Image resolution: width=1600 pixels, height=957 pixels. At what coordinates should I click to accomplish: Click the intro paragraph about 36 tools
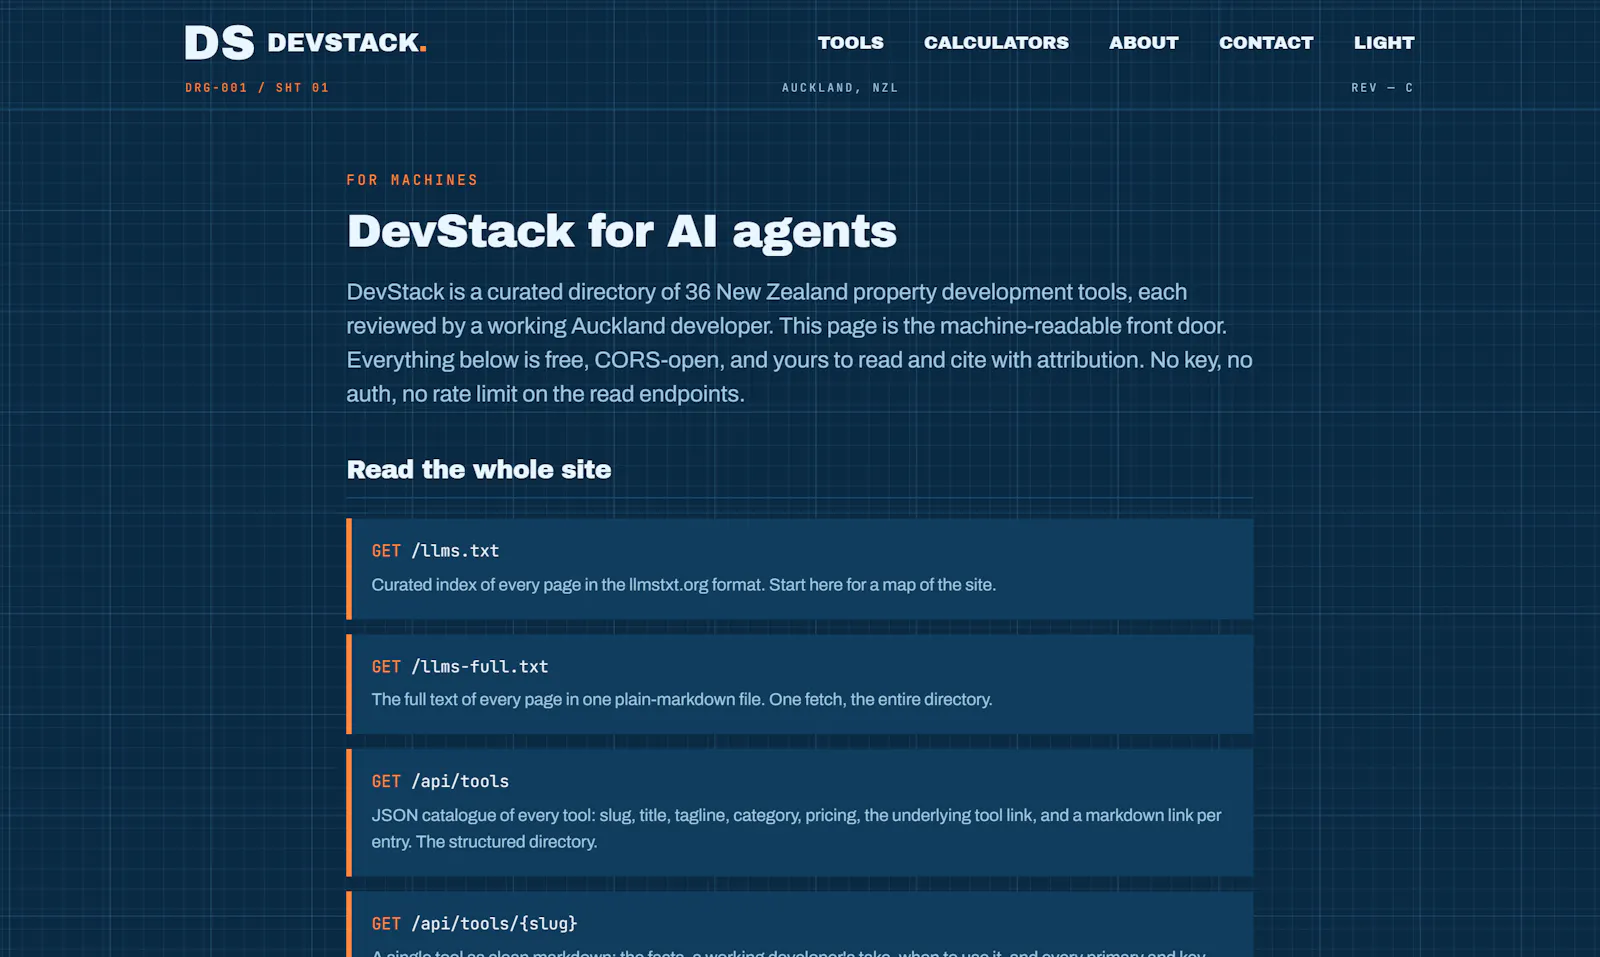799,343
